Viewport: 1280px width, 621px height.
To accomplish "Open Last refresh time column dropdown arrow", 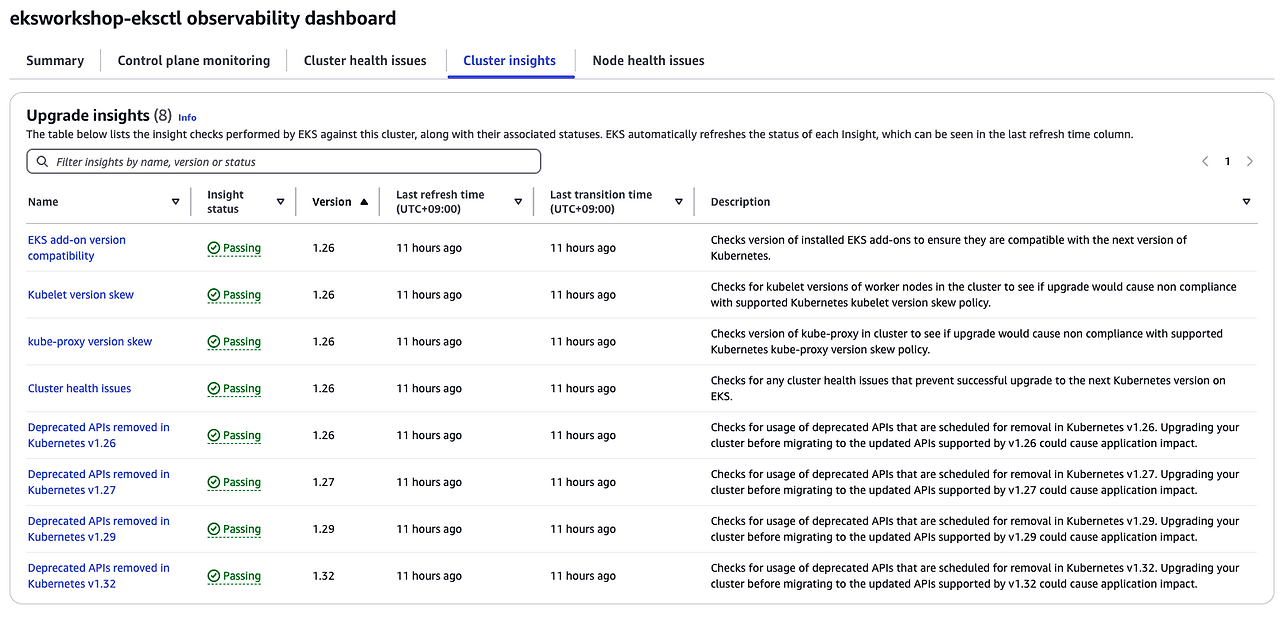I will click(x=518, y=201).
